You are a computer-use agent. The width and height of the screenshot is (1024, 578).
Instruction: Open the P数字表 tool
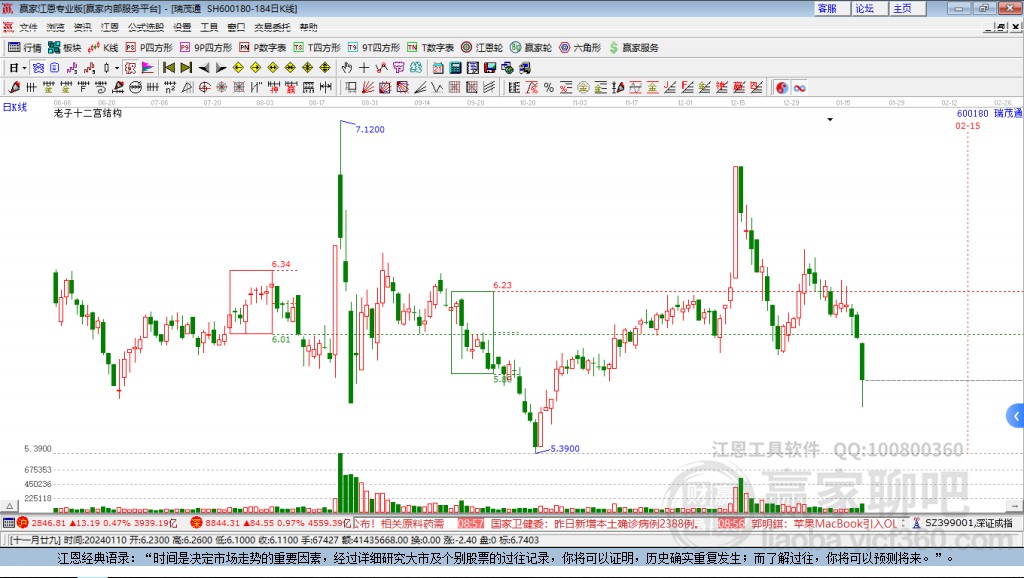[x=263, y=48]
